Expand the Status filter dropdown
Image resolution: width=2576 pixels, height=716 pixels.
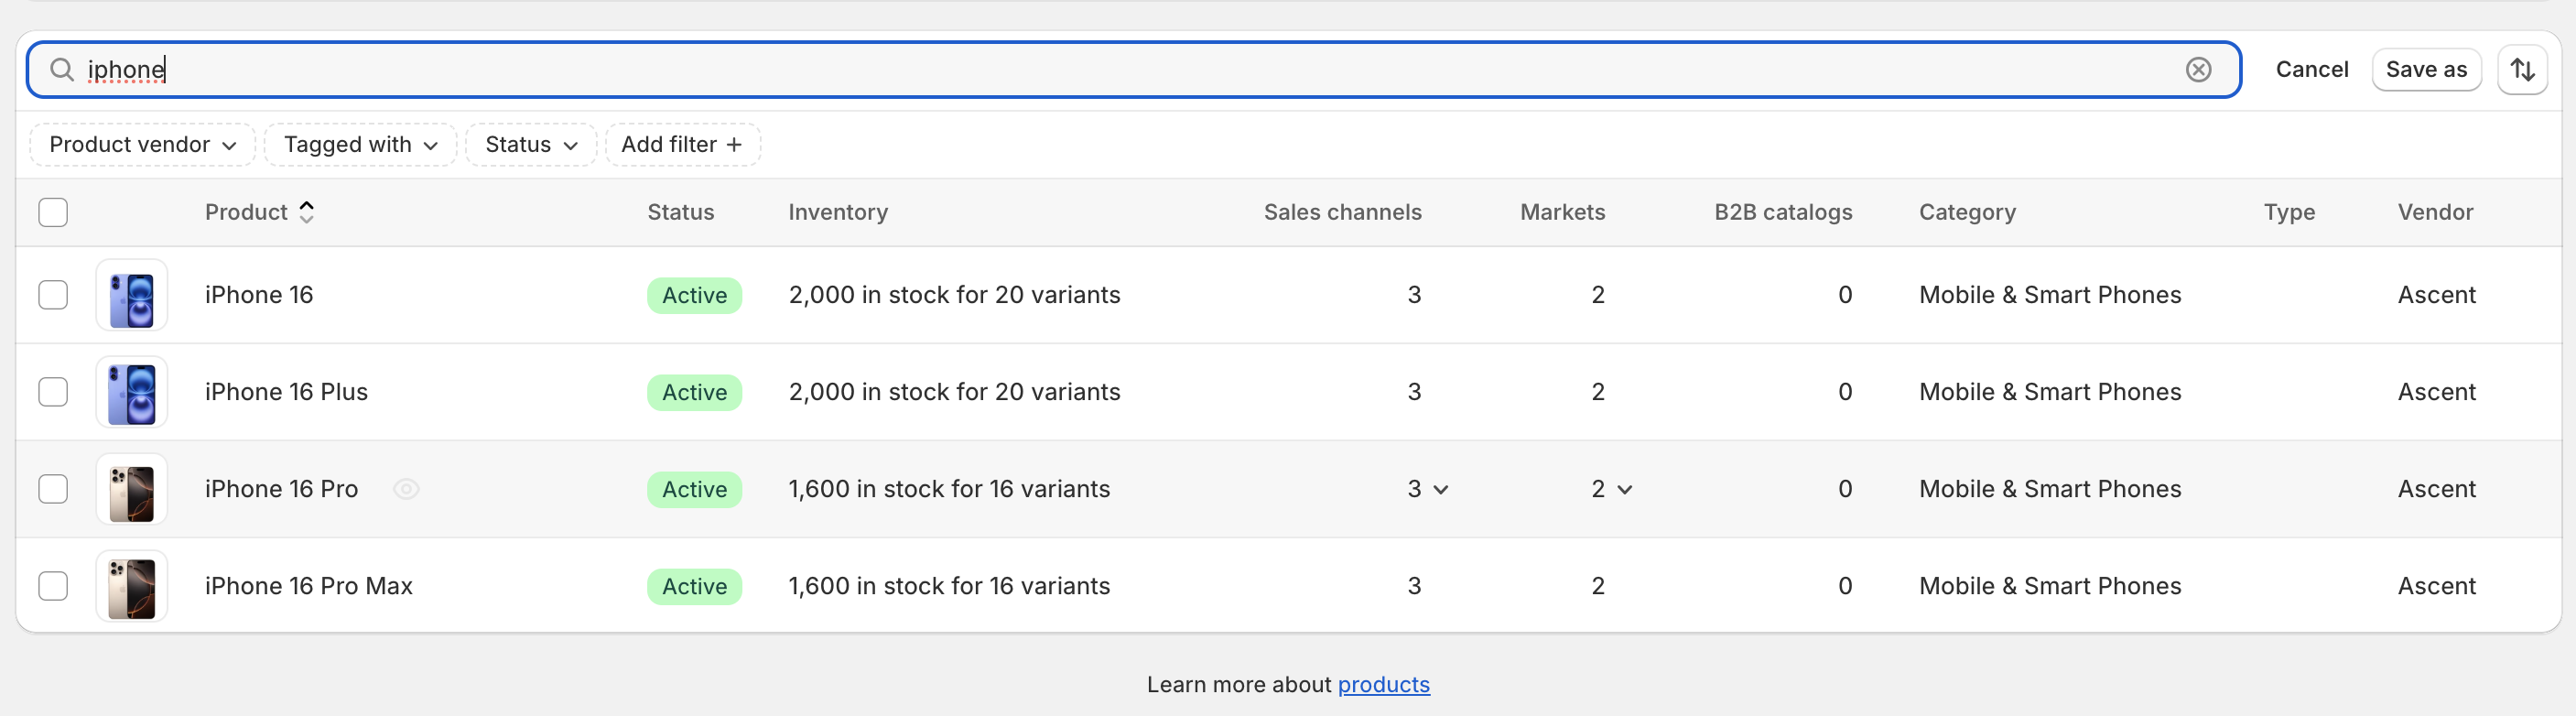pyautogui.click(x=531, y=145)
